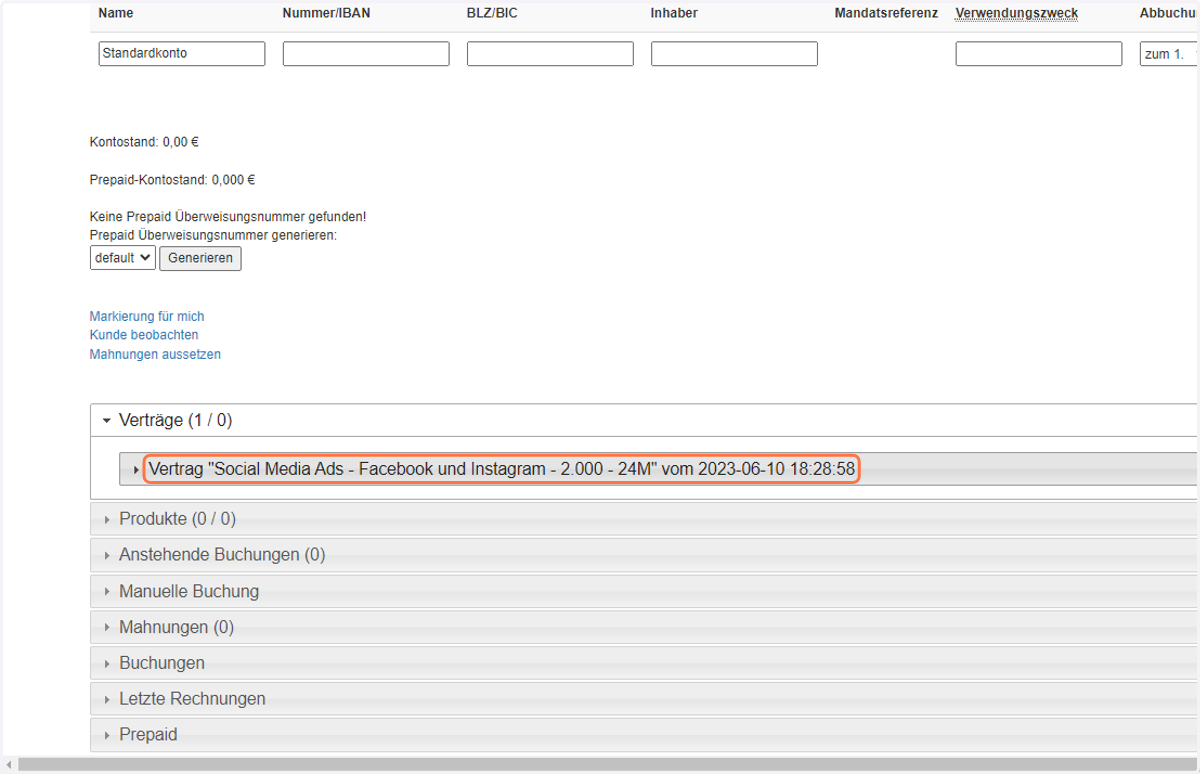Focus the Verwendungszweck input field
The height and width of the screenshot is (774, 1200).
point(1039,54)
